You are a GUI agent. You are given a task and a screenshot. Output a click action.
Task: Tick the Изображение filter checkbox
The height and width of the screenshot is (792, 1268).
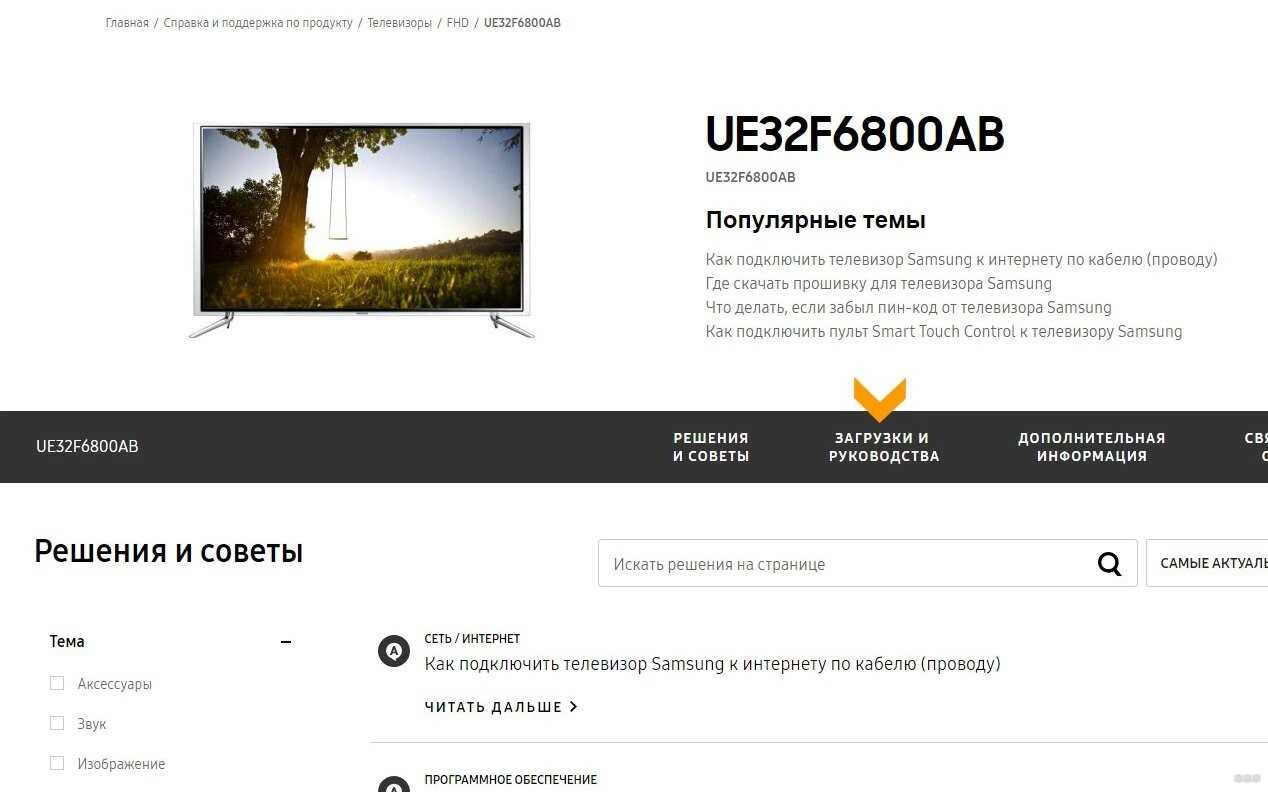click(x=57, y=763)
